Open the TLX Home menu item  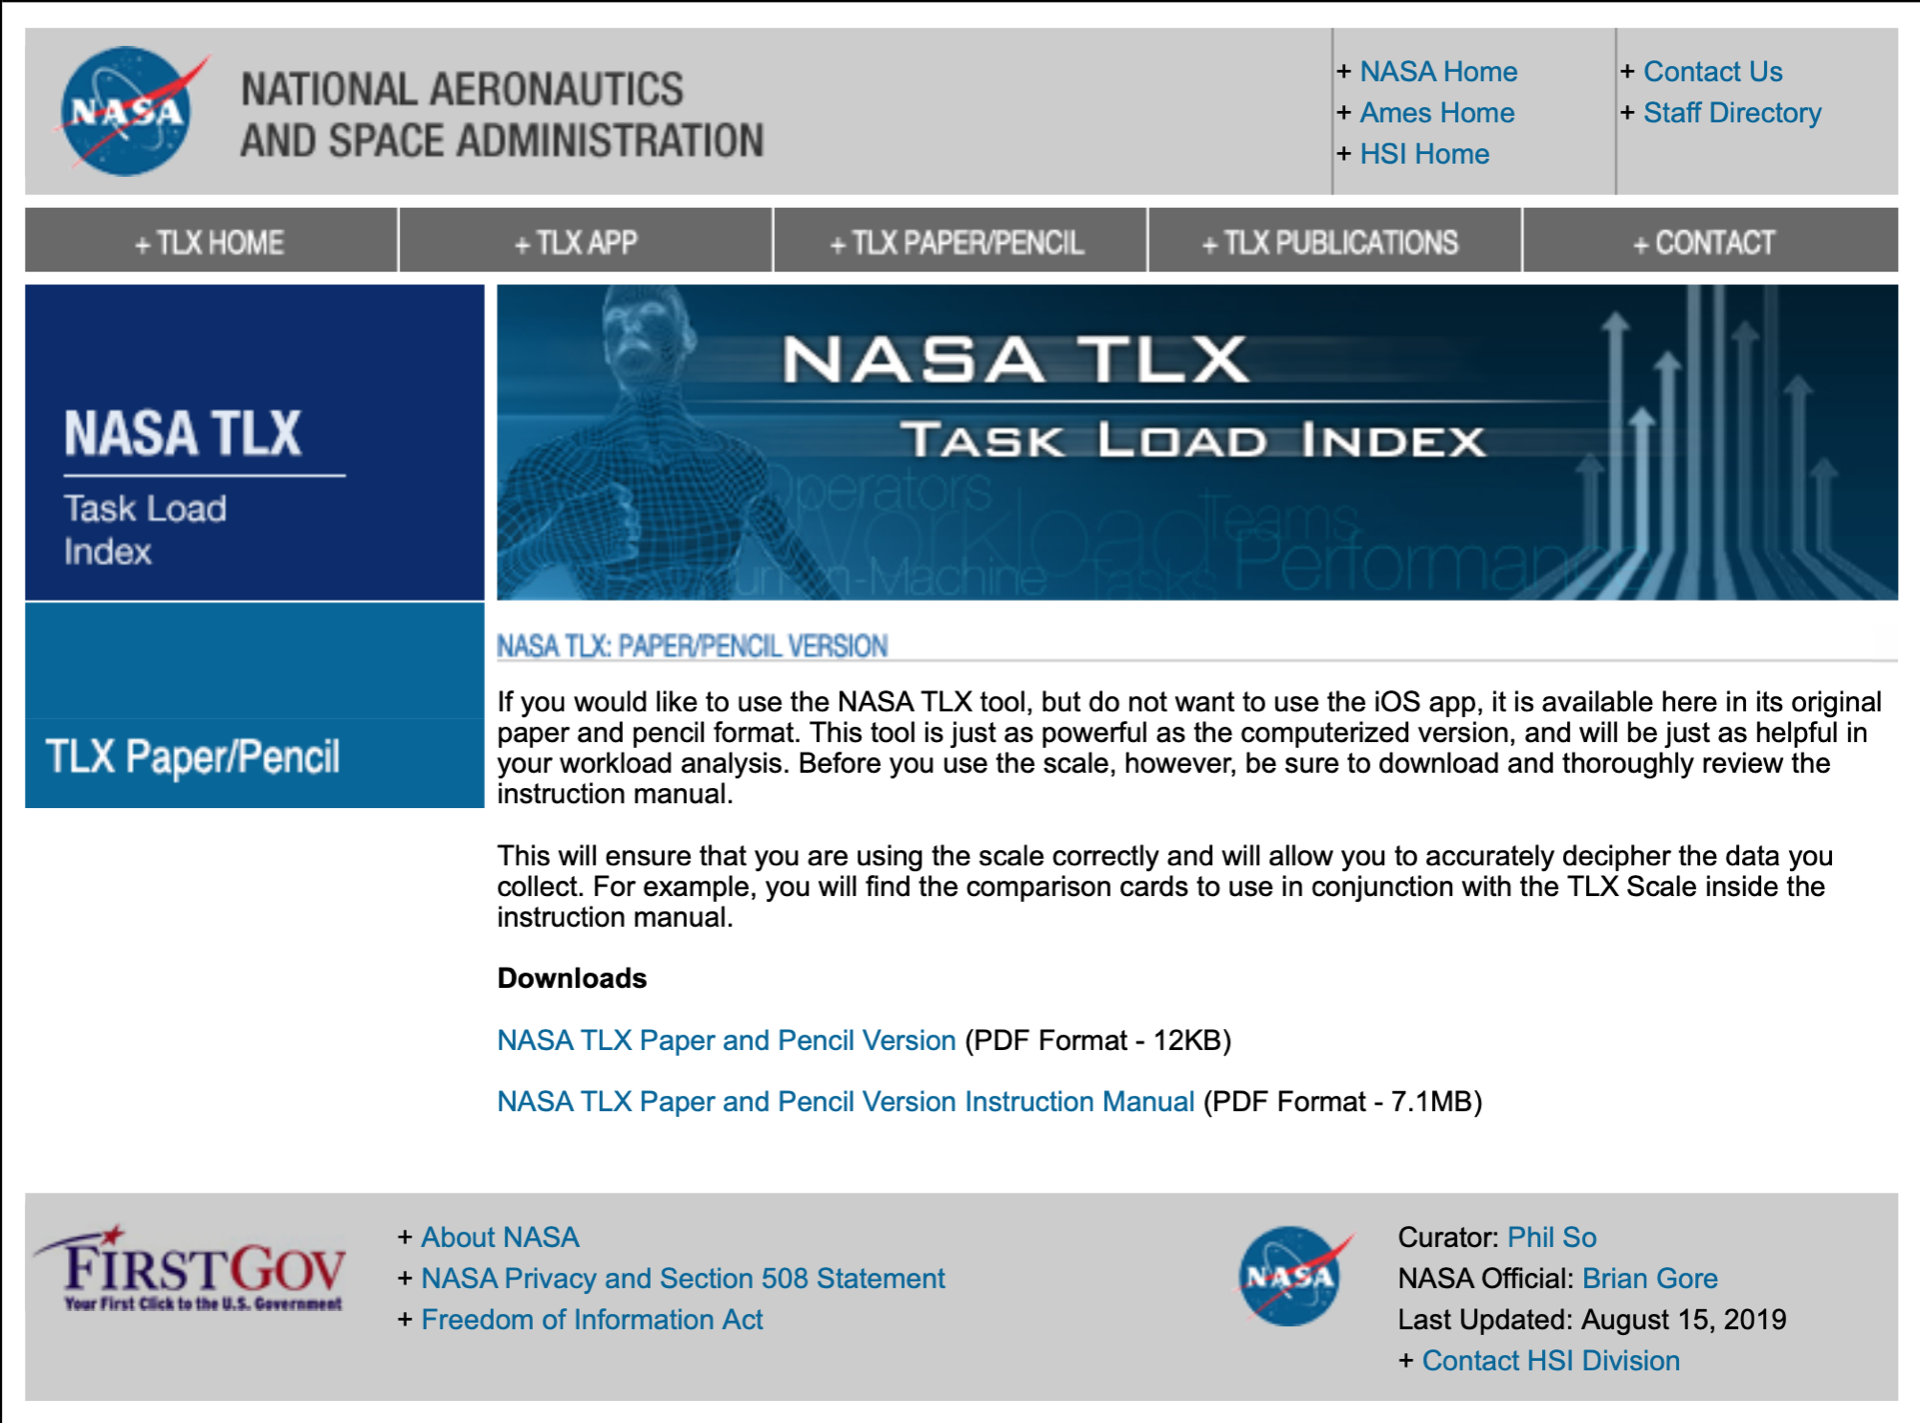pos(211,241)
